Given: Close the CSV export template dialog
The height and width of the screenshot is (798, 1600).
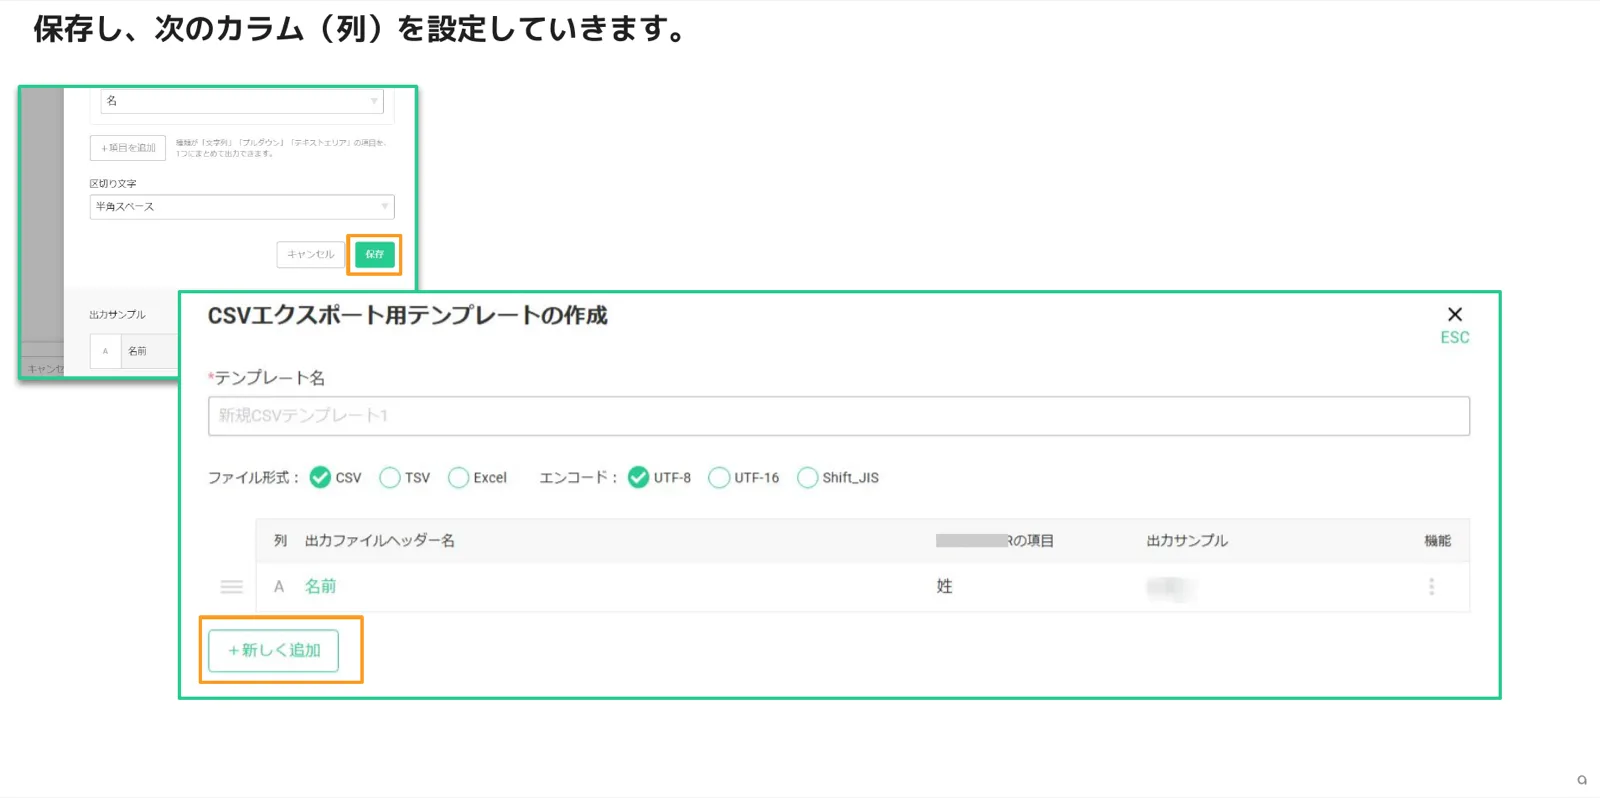Looking at the screenshot, I should pyautogui.click(x=1455, y=314).
